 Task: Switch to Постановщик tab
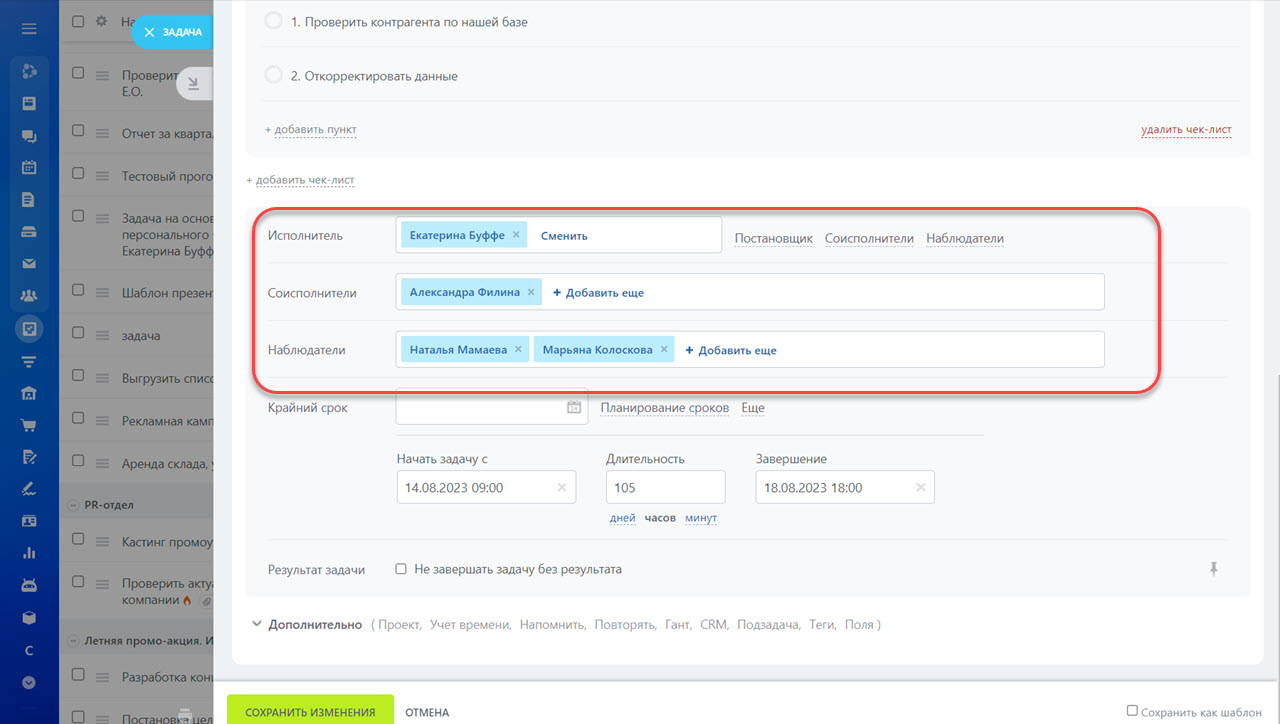point(773,239)
